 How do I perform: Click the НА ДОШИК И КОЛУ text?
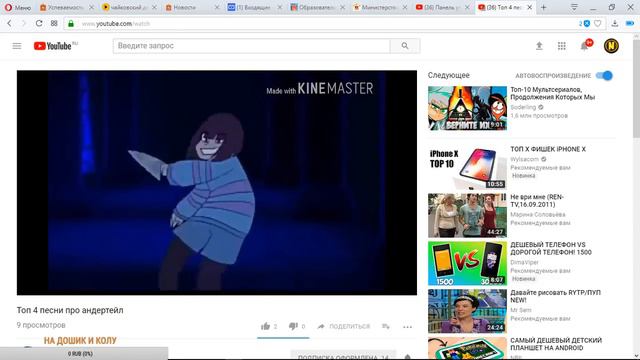coord(80,340)
